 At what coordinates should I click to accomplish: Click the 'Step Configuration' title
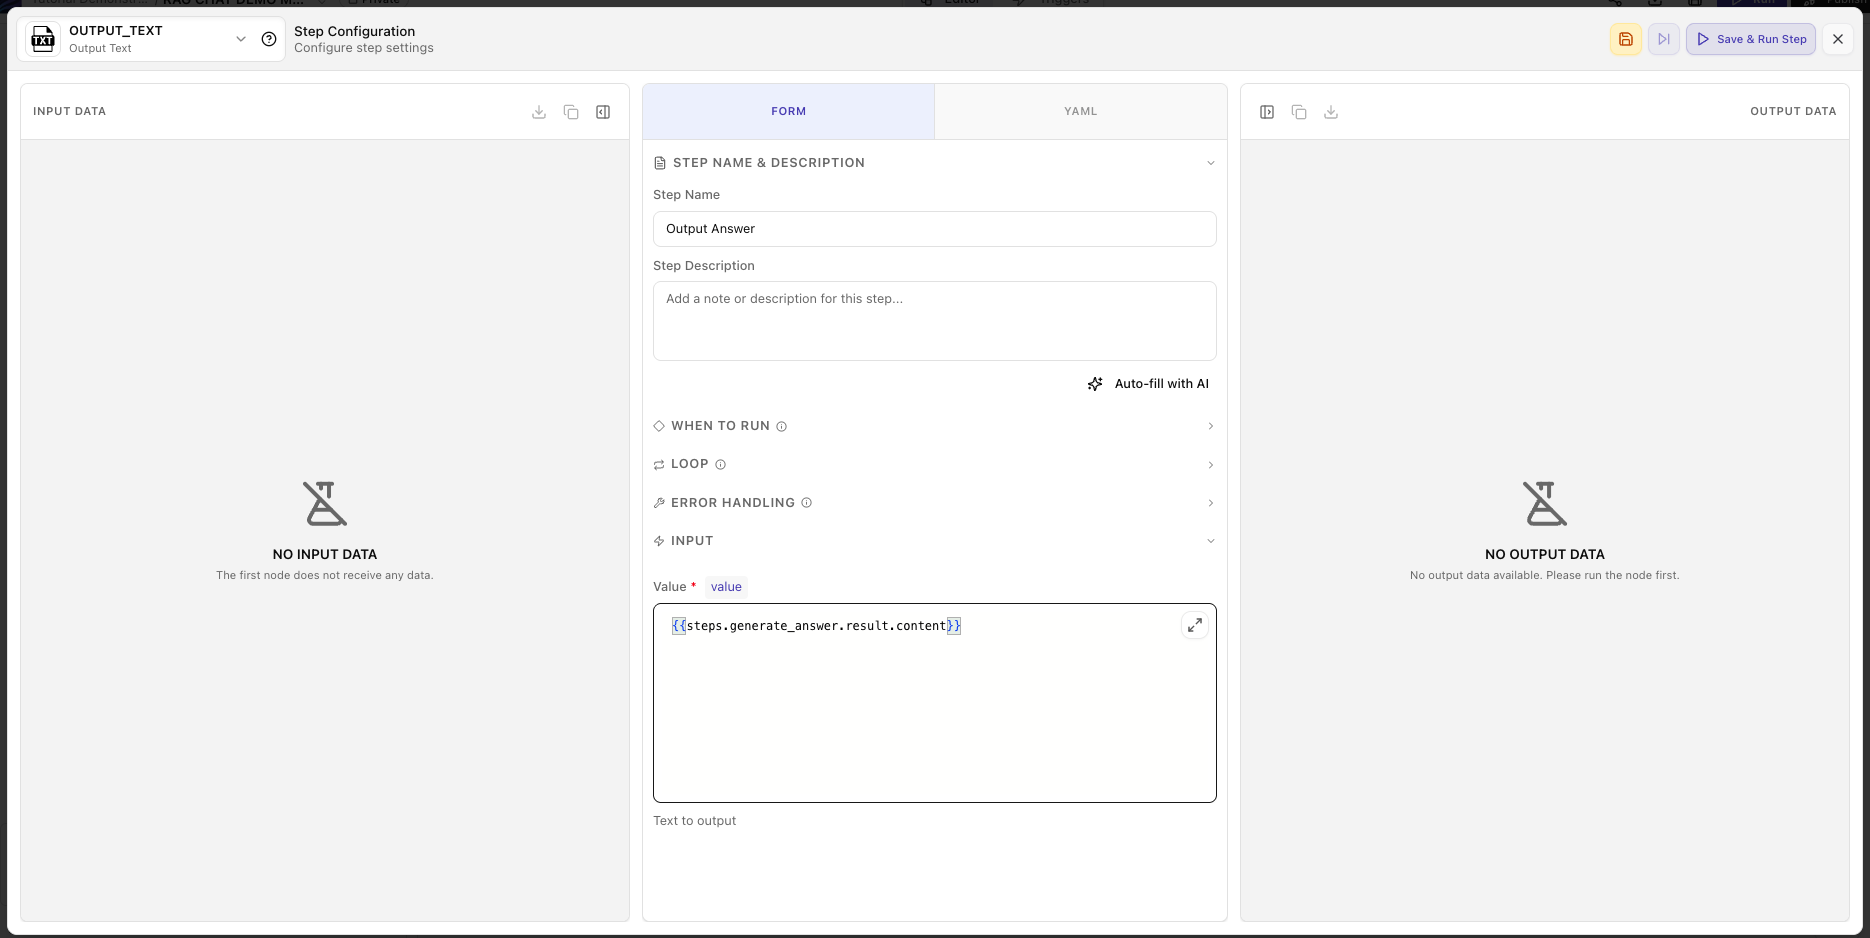[354, 31]
